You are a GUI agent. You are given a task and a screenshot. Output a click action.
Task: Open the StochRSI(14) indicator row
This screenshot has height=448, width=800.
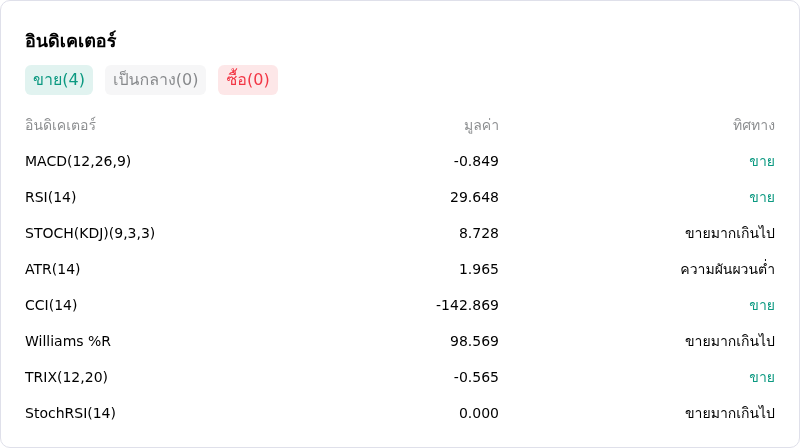coord(399,413)
